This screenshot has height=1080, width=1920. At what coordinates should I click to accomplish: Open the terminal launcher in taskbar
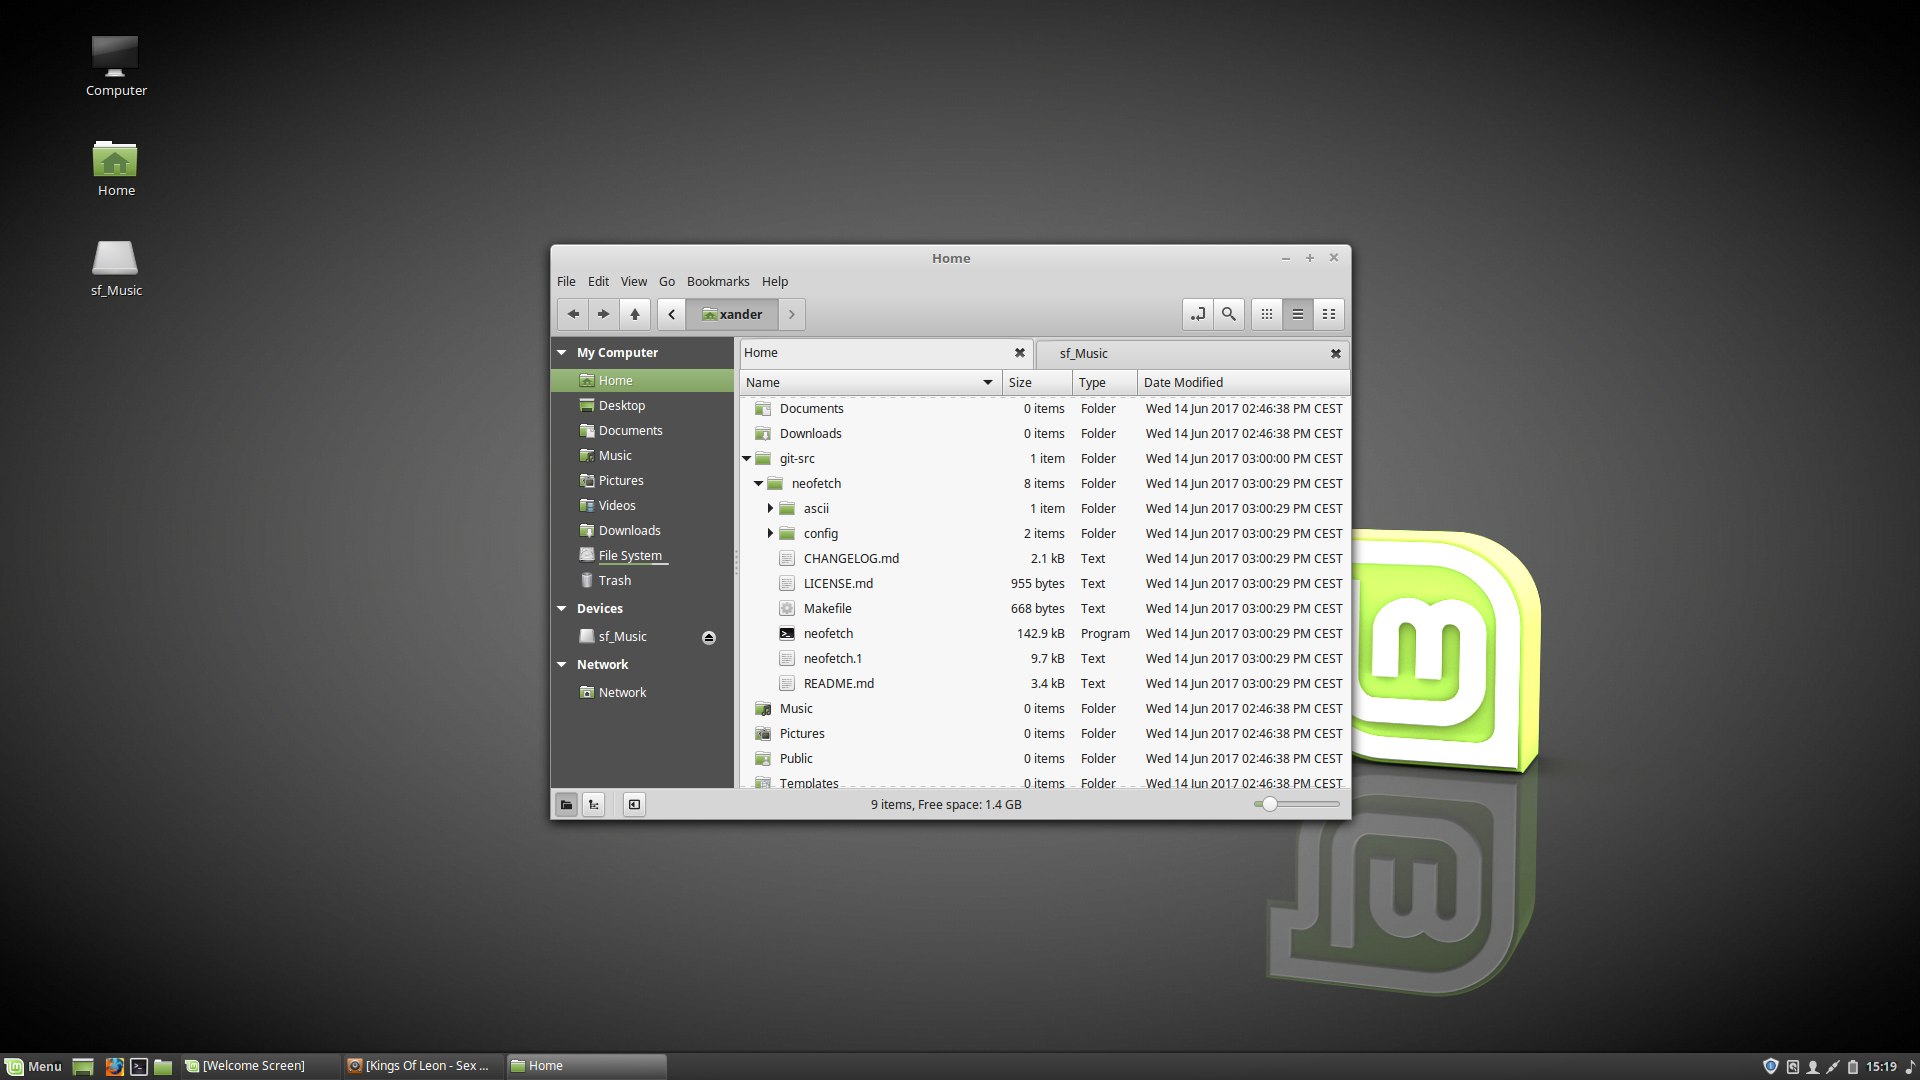[x=139, y=1067]
